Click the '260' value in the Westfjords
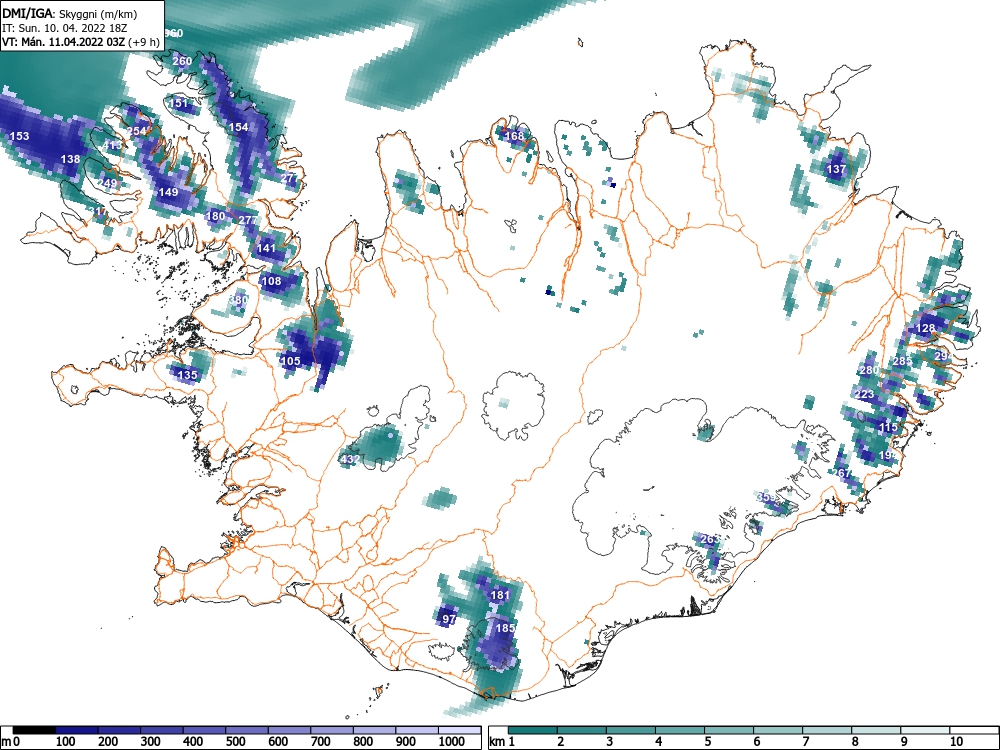Viewport: 1000px width, 750px height. pos(182,61)
